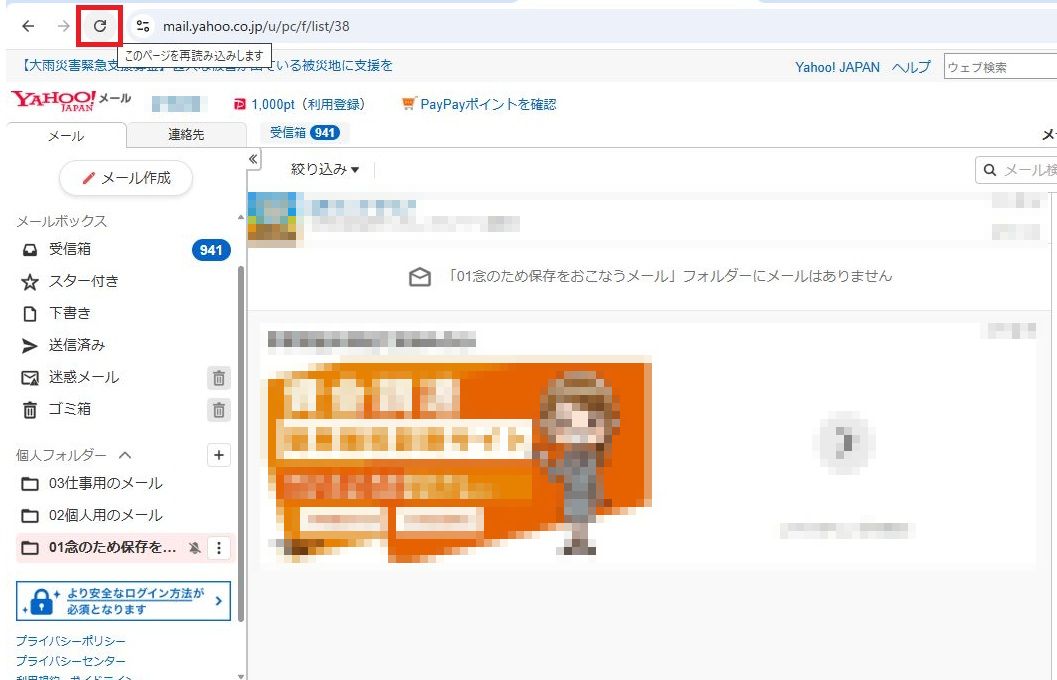The image size is (1057, 680).
Task: Open the 絞り込み filter dropdown
Action: [x=325, y=170]
